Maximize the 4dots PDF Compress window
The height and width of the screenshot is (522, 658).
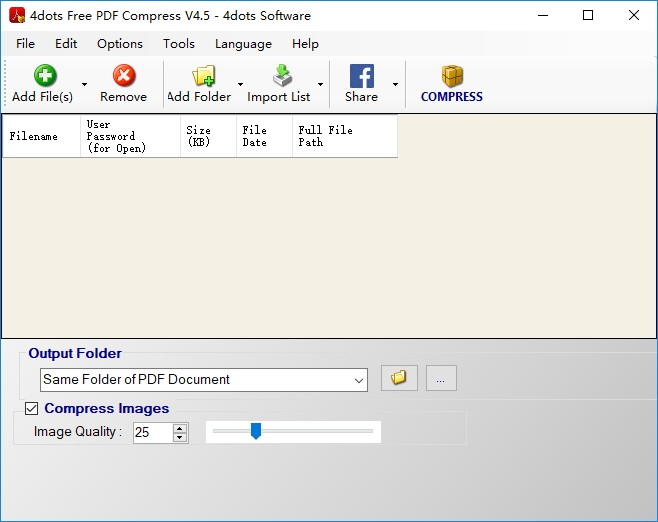tap(588, 16)
